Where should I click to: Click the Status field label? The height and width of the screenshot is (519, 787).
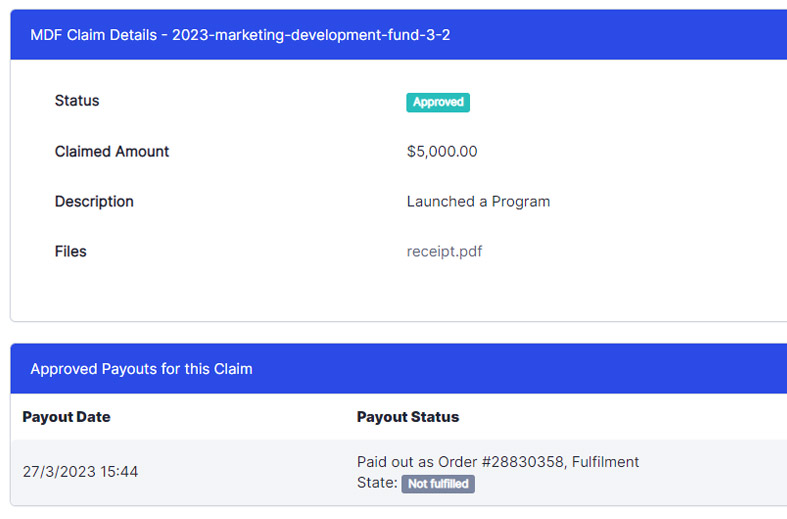pyautogui.click(x=77, y=101)
